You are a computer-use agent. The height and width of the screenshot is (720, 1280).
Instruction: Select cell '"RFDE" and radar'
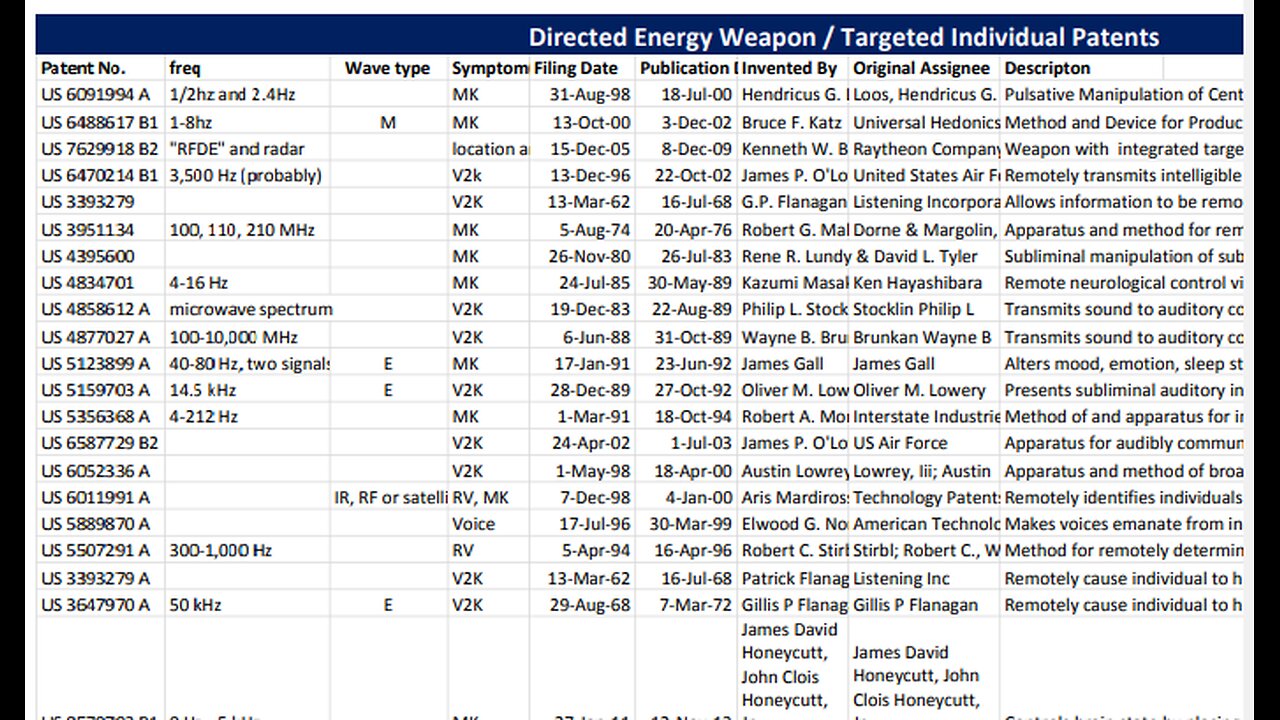(236, 149)
